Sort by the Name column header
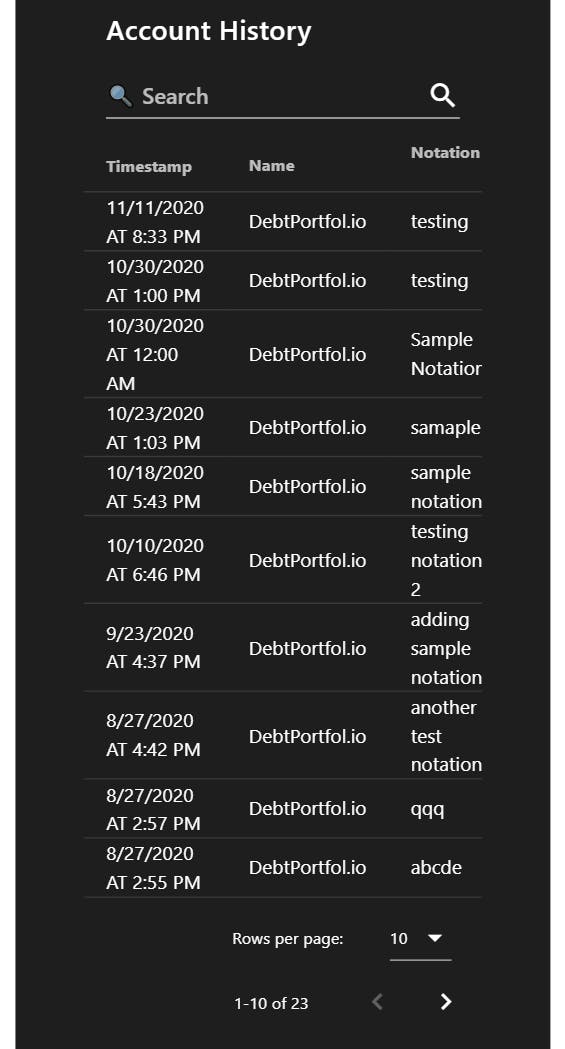The height and width of the screenshot is (1049, 565). coord(271,166)
